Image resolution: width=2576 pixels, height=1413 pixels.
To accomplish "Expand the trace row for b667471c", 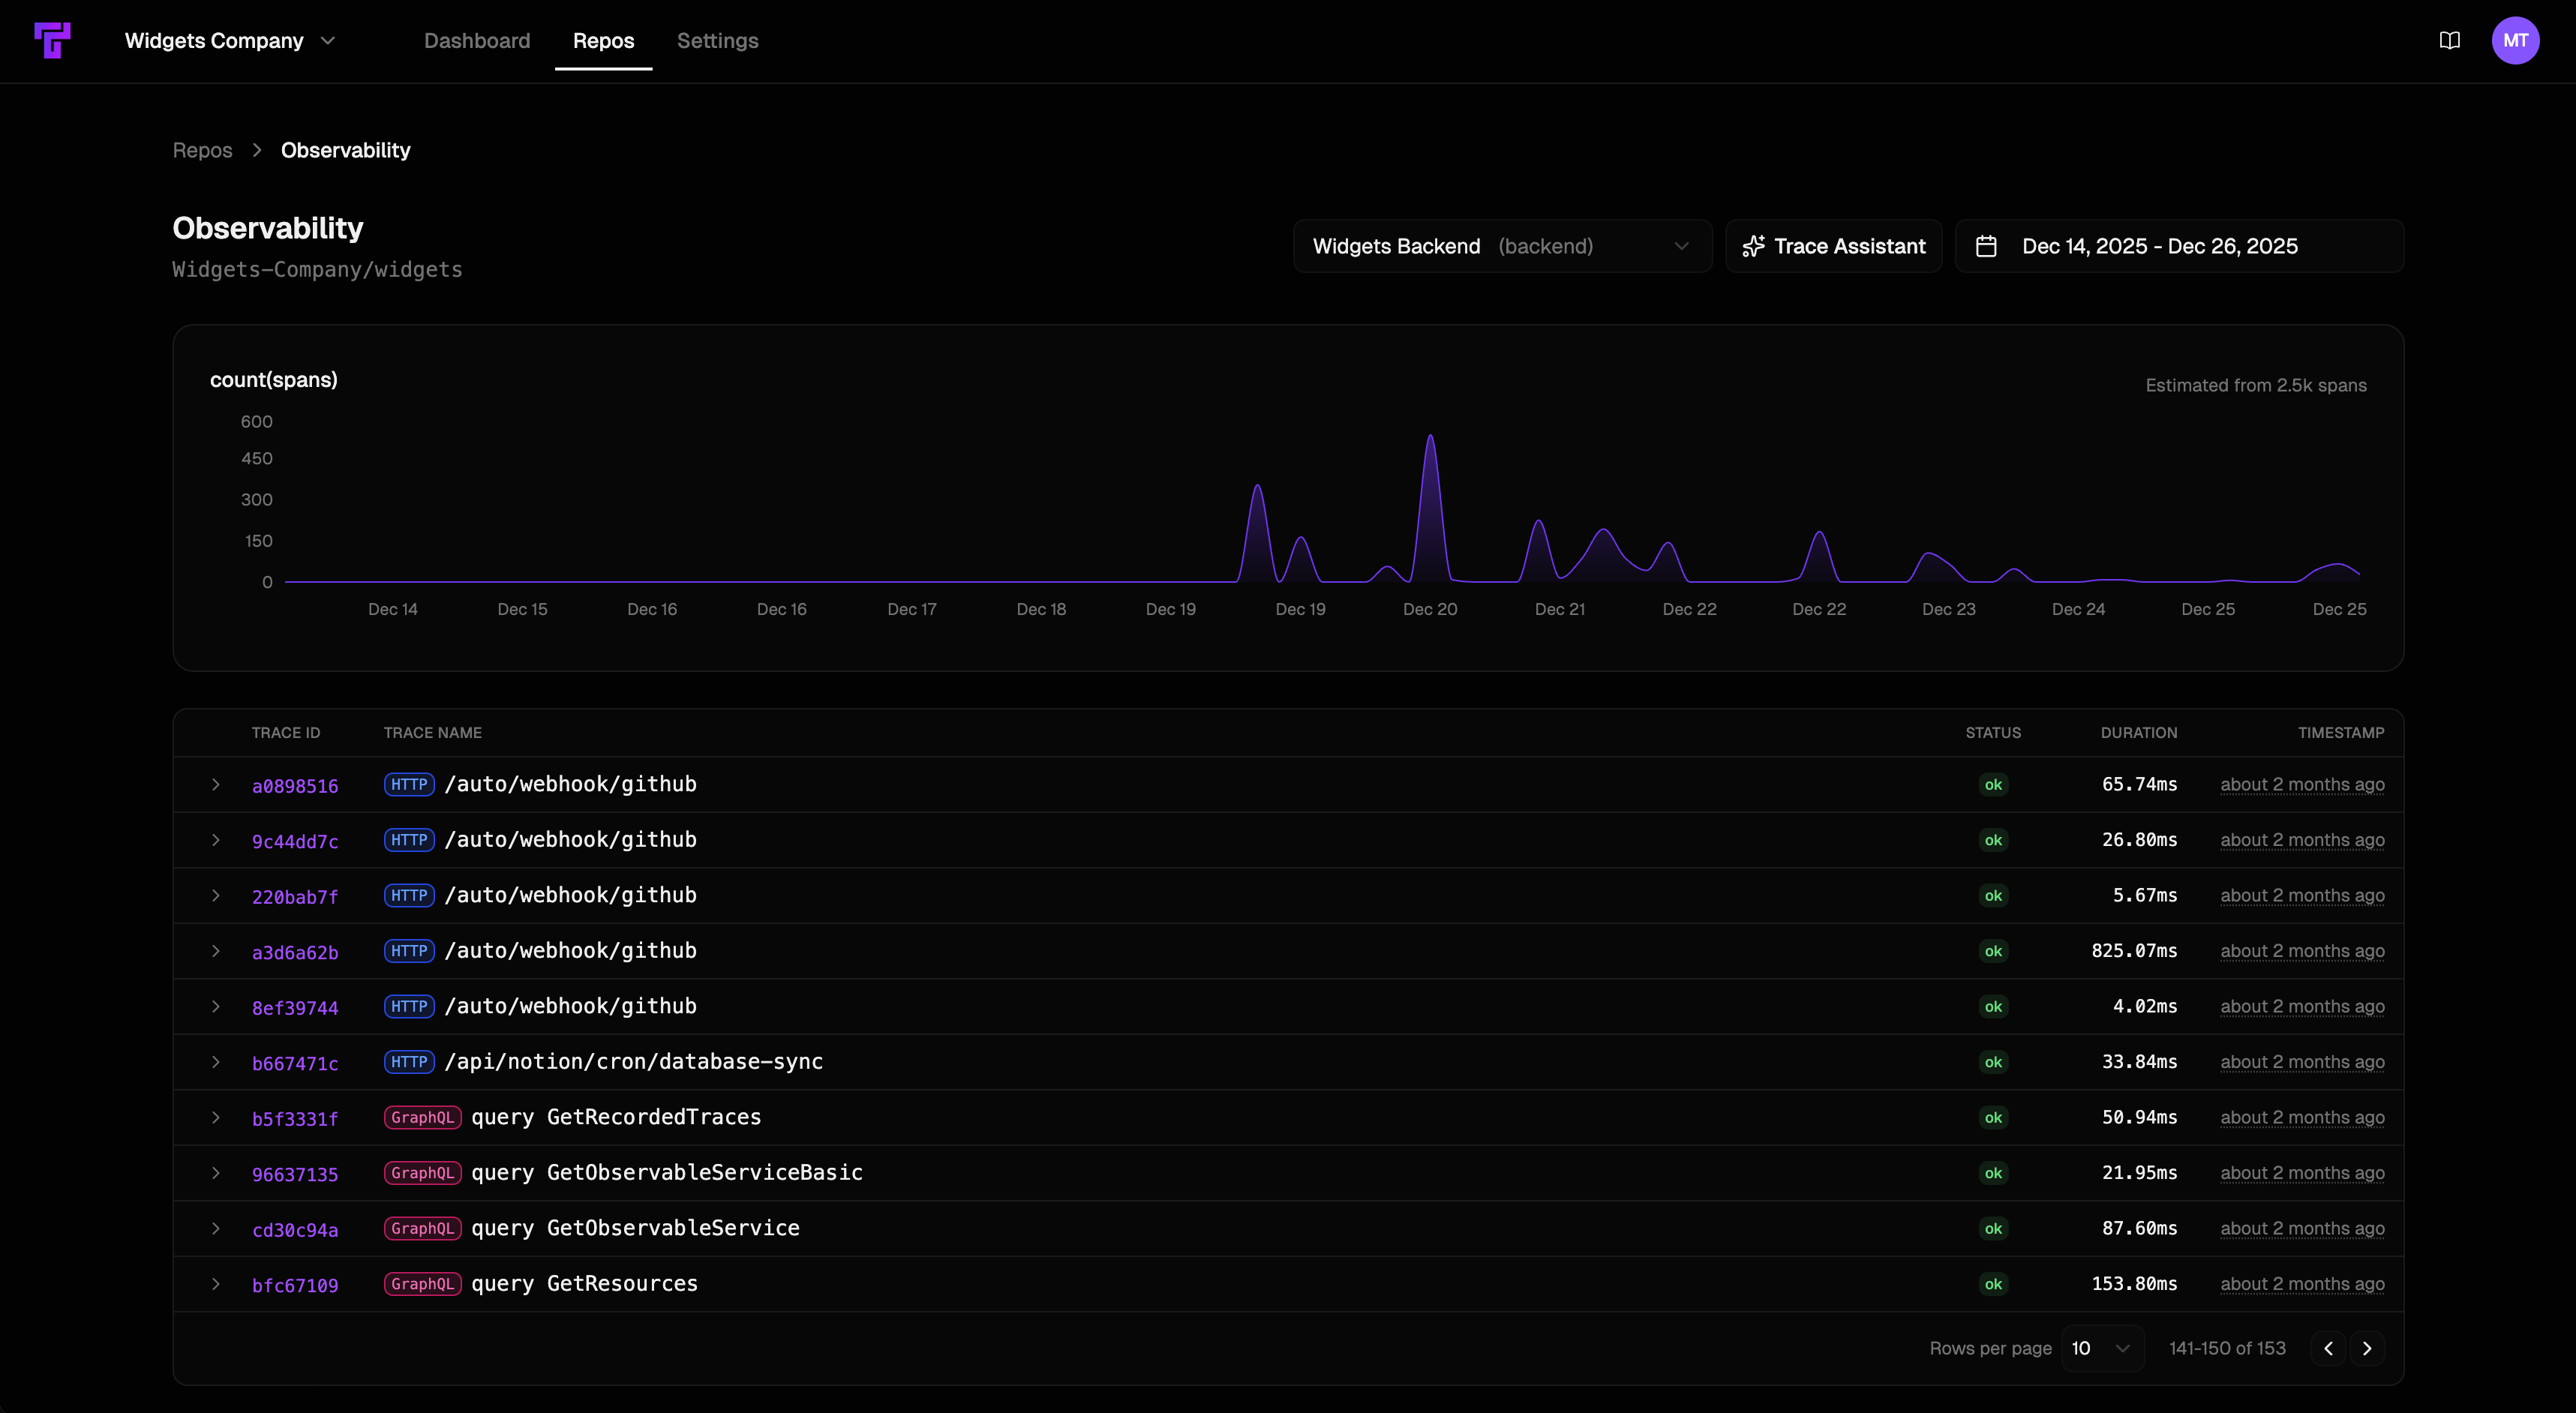I will coord(216,1062).
